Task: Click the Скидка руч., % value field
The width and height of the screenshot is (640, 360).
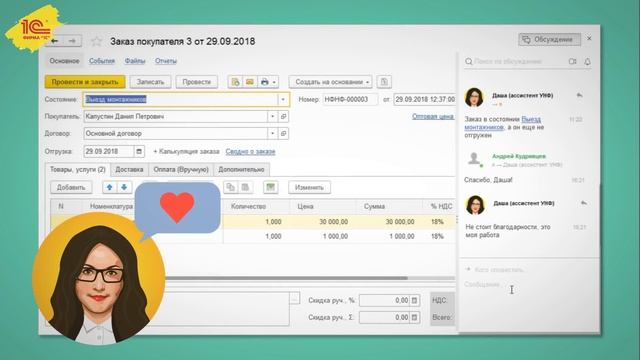Action: click(384, 300)
